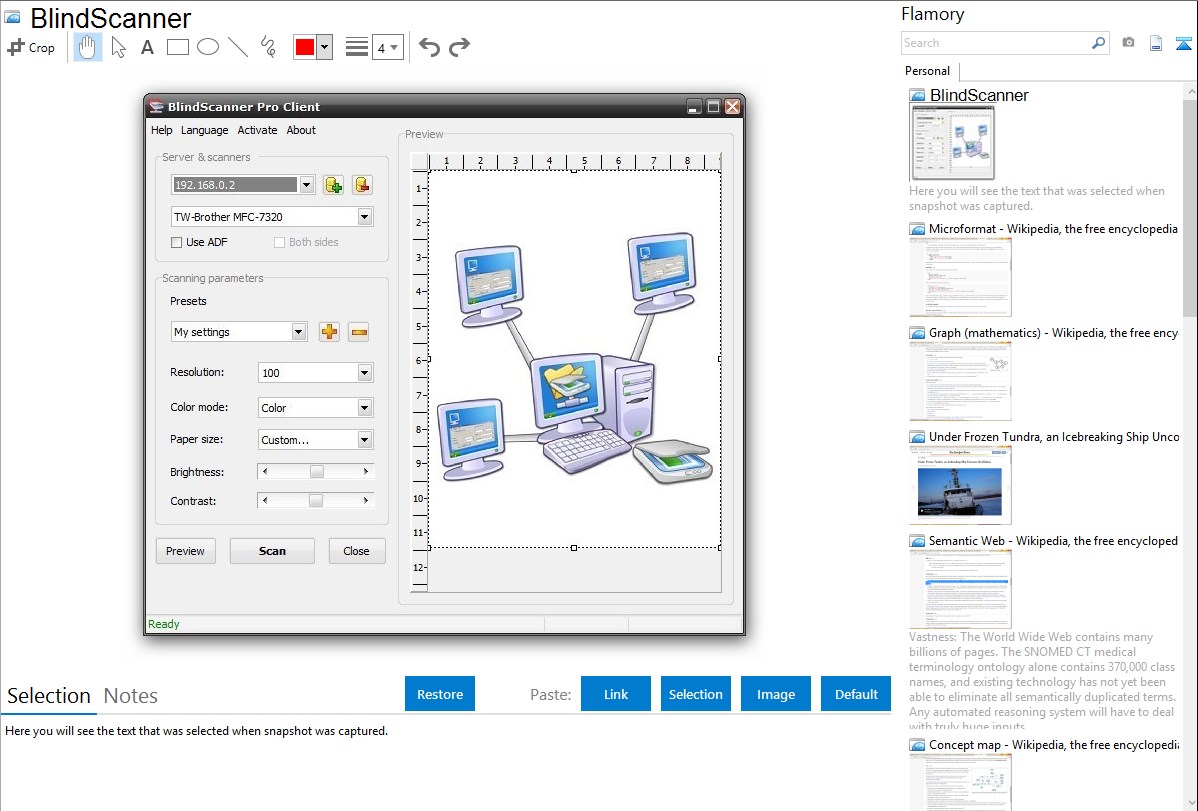Image resolution: width=1198 pixels, height=811 pixels.
Task: Open the Help menu in BlindScanner
Action: [161, 130]
